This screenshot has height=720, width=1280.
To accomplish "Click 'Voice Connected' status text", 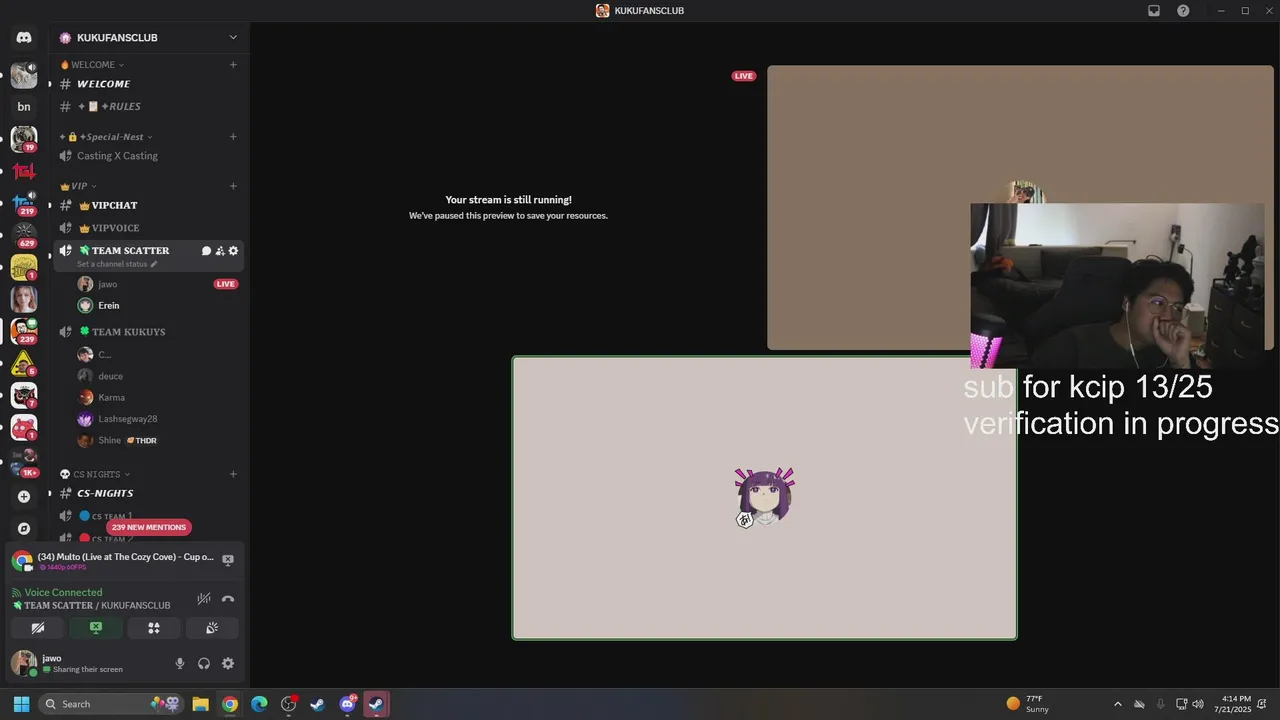I will (63, 592).
